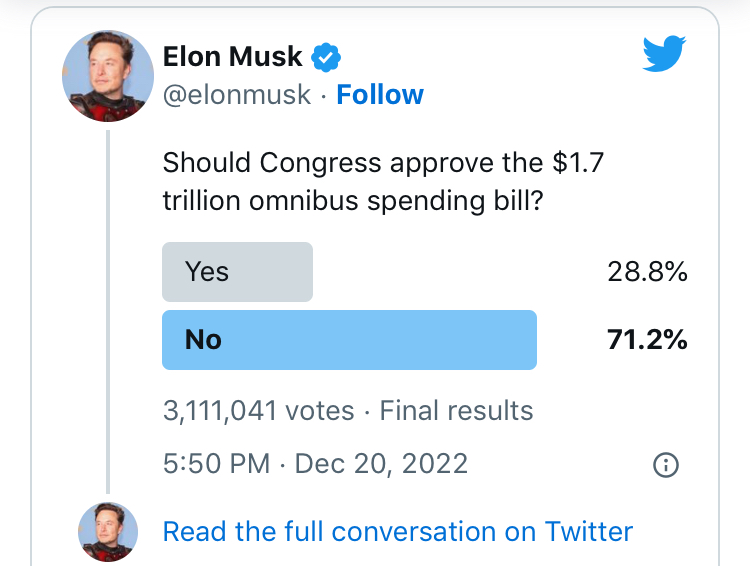This screenshot has height=566, width=750.
Task: Open the '5:50 PM · Dec 20, 2022' timestamp
Action: pos(315,464)
